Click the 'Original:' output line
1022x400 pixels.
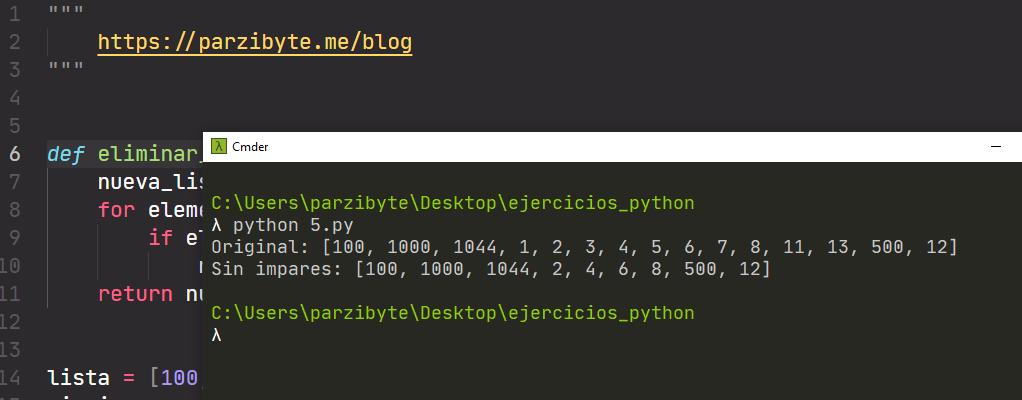coord(584,247)
